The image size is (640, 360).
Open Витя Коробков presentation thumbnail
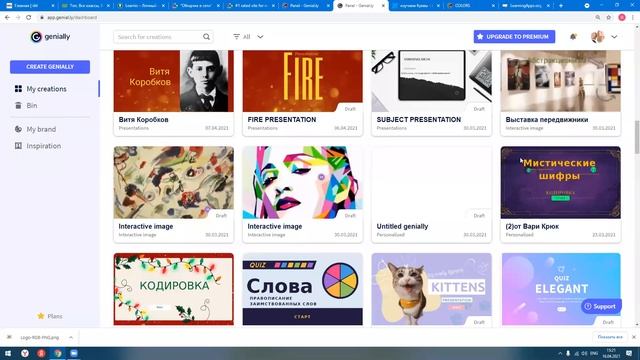click(173, 81)
